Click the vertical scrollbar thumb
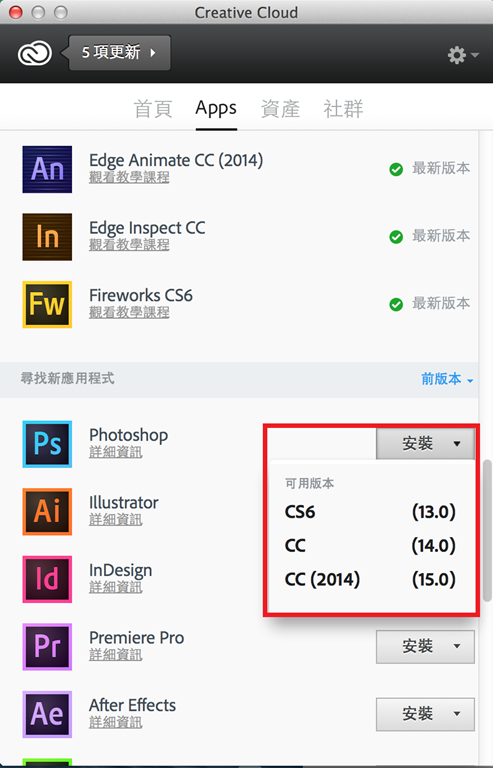Image resolution: width=493 pixels, height=768 pixels. pos(487,530)
